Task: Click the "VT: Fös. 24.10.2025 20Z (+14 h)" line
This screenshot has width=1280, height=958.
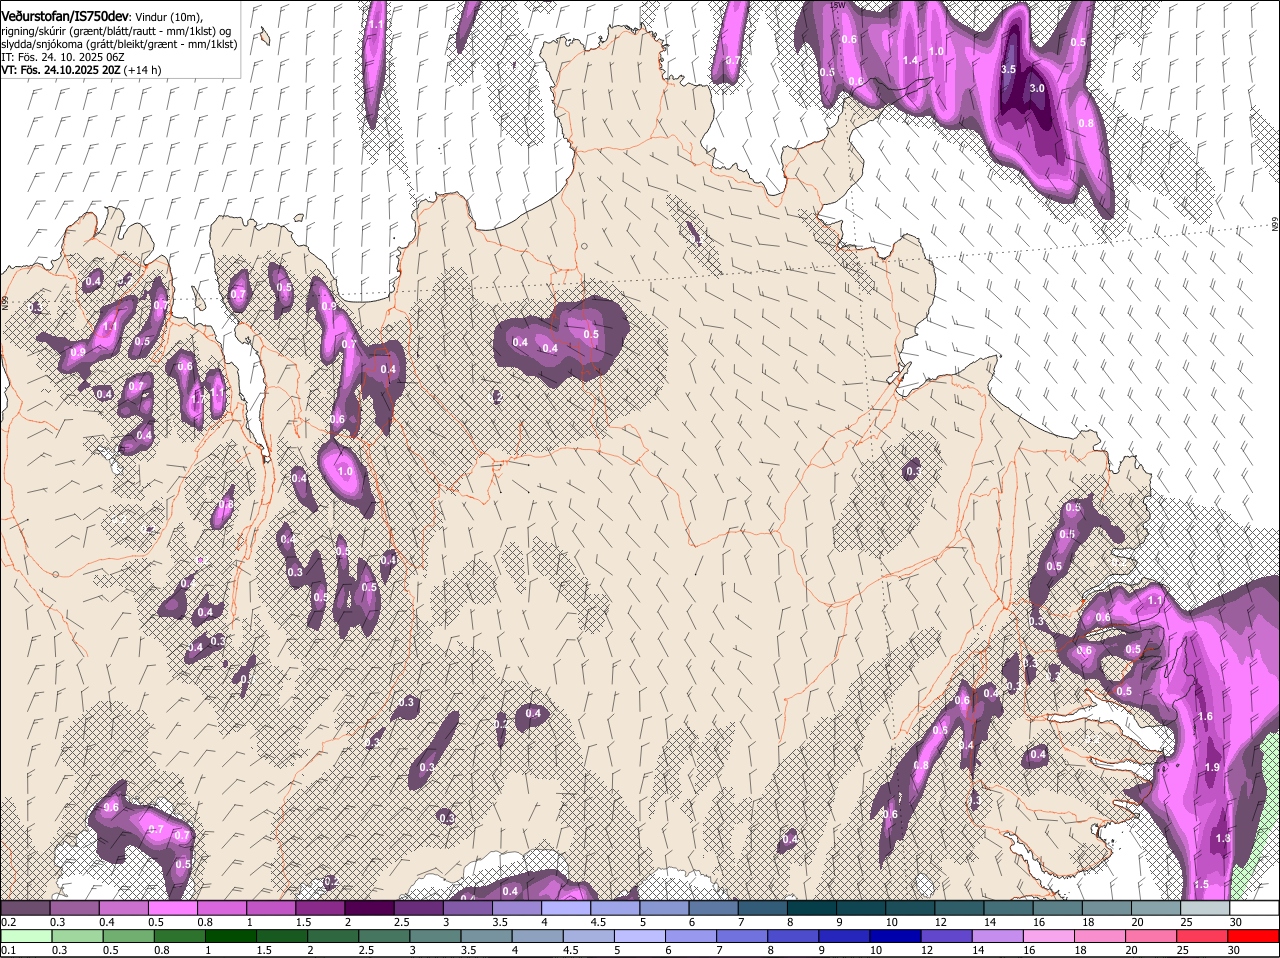Action: [x=81, y=70]
